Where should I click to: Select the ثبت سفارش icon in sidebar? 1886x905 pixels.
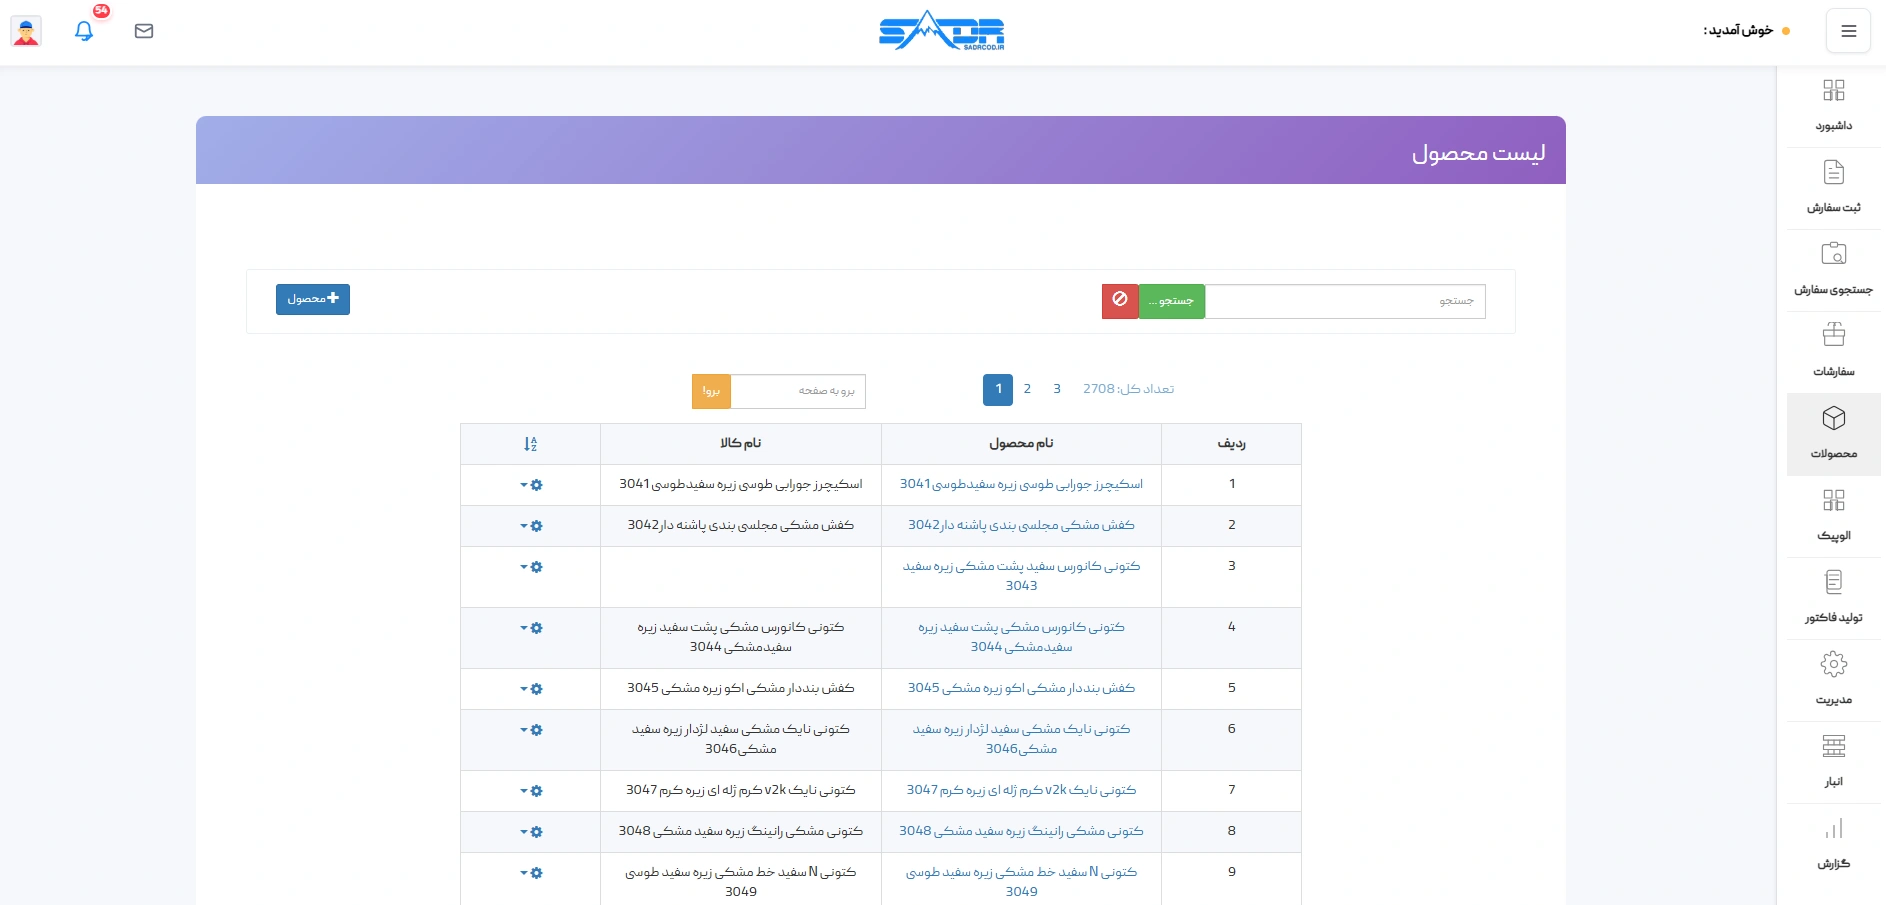click(x=1834, y=186)
